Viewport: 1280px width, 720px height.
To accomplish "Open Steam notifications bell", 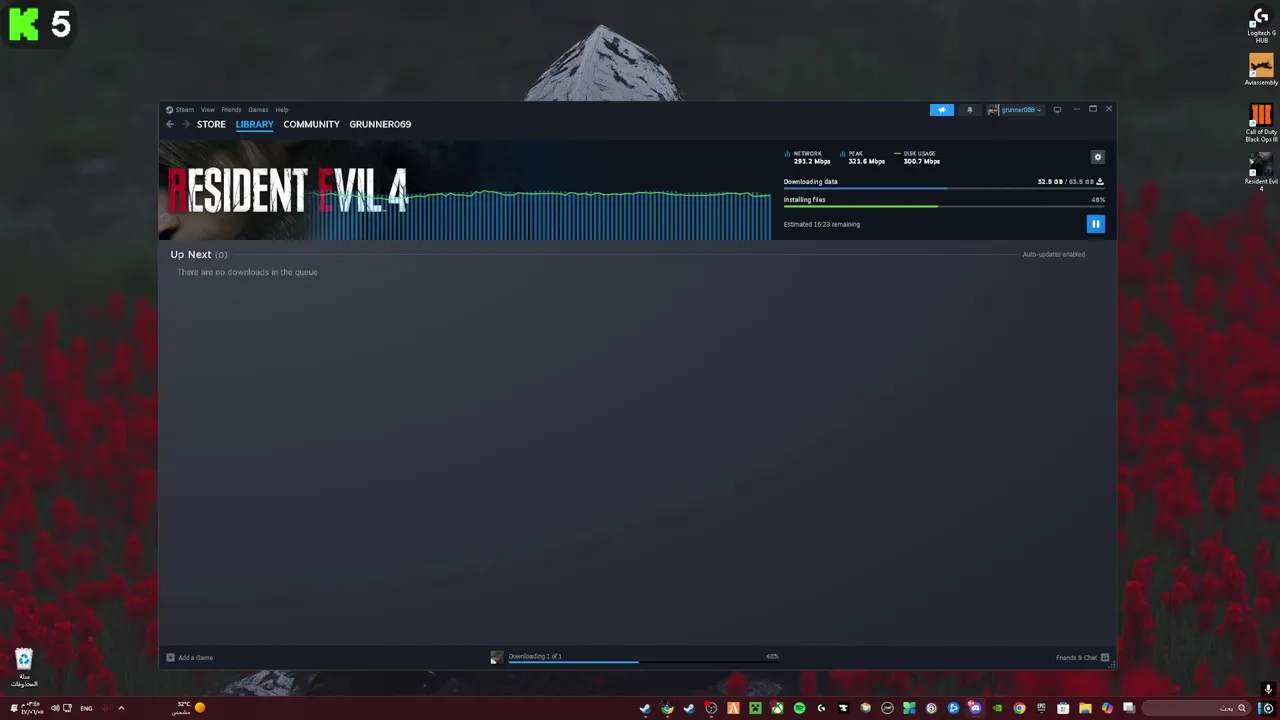I will pyautogui.click(x=969, y=110).
